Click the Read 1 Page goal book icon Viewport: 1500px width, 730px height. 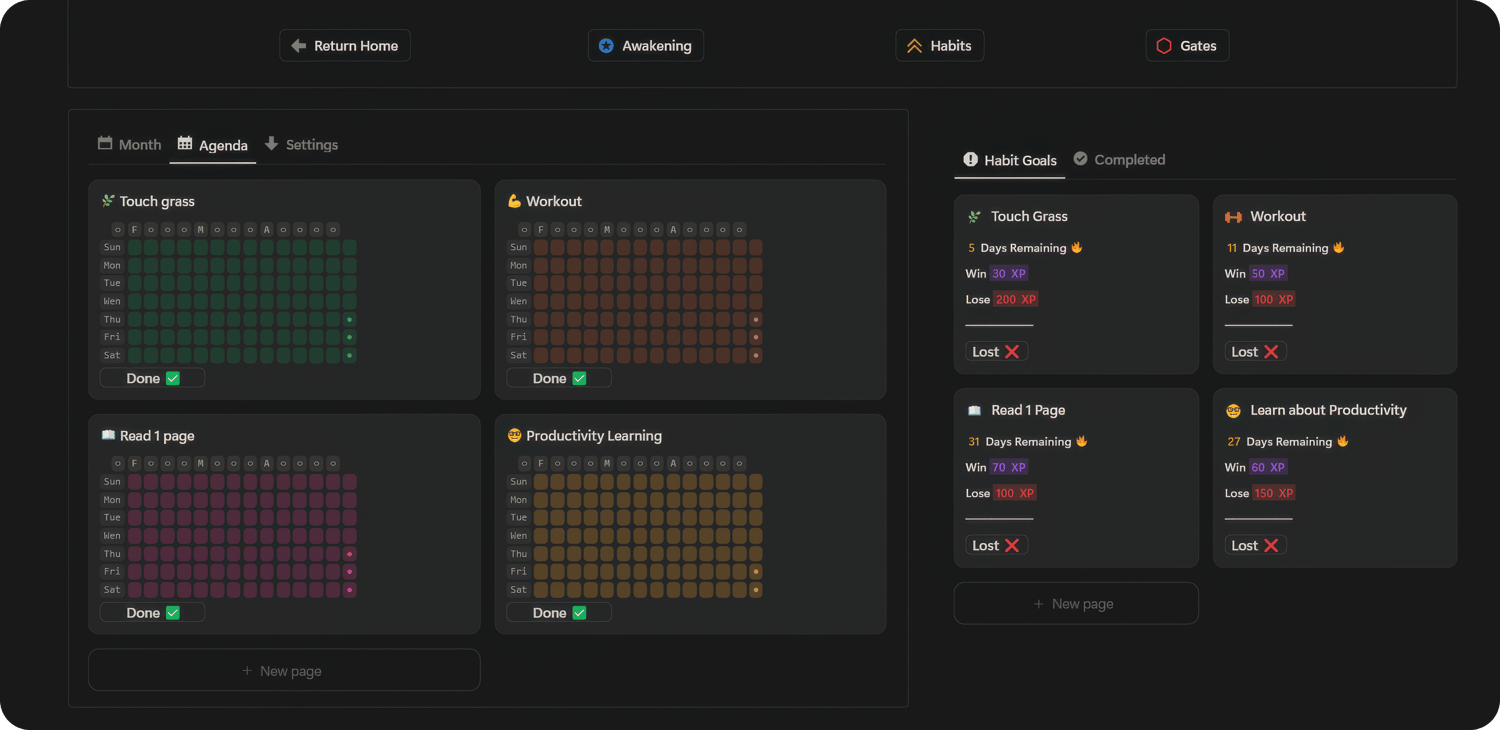pyautogui.click(x=974, y=411)
